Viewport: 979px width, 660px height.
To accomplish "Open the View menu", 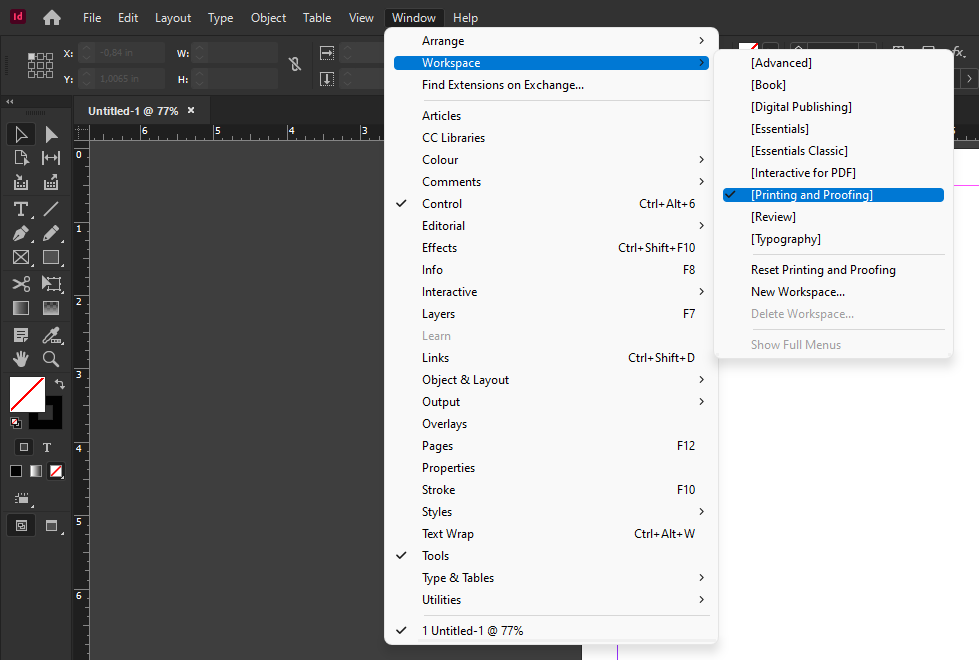I will 361,18.
